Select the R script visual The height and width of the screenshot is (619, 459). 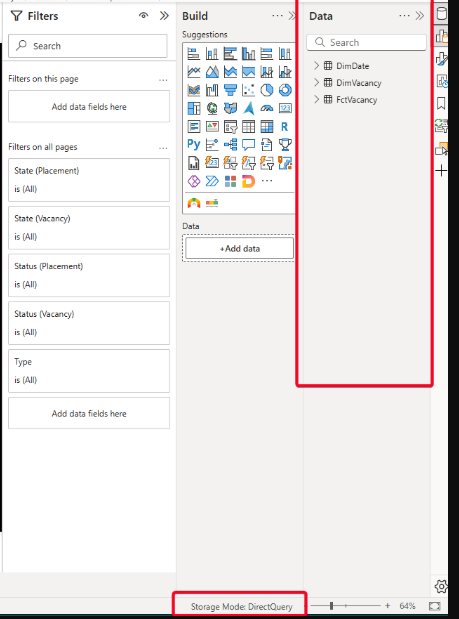click(285, 127)
